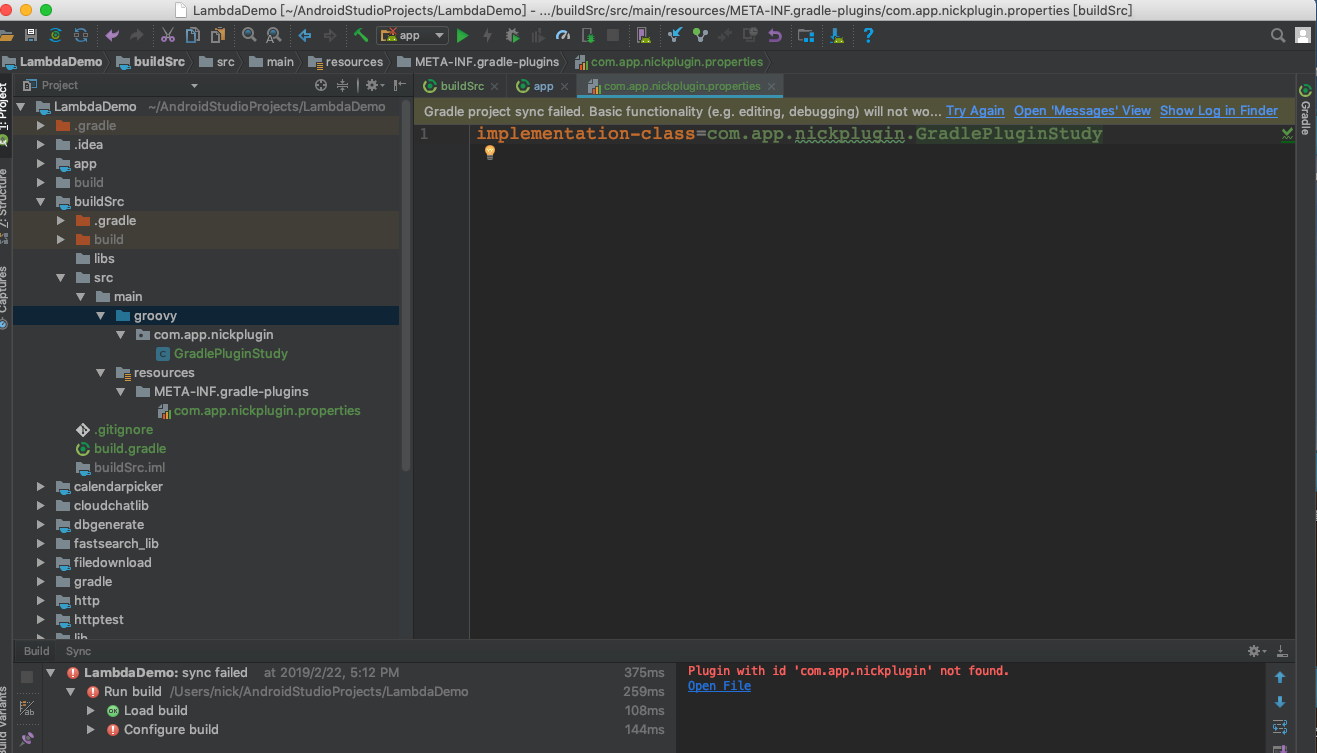Image resolution: width=1317 pixels, height=753 pixels.
Task: Click the Scroll from Source target icon
Action: pos(321,85)
